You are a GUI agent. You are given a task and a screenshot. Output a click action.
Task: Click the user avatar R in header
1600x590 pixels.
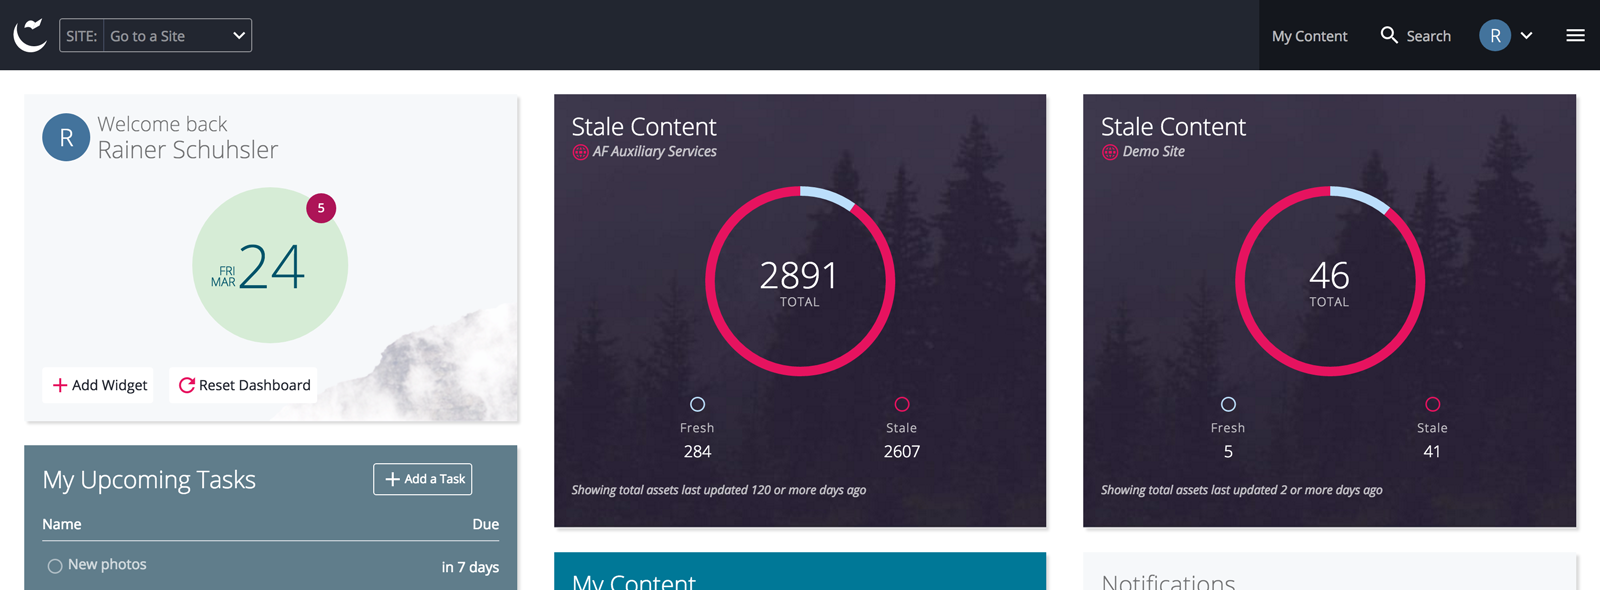pyautogui.click(x=1495, y=35)
